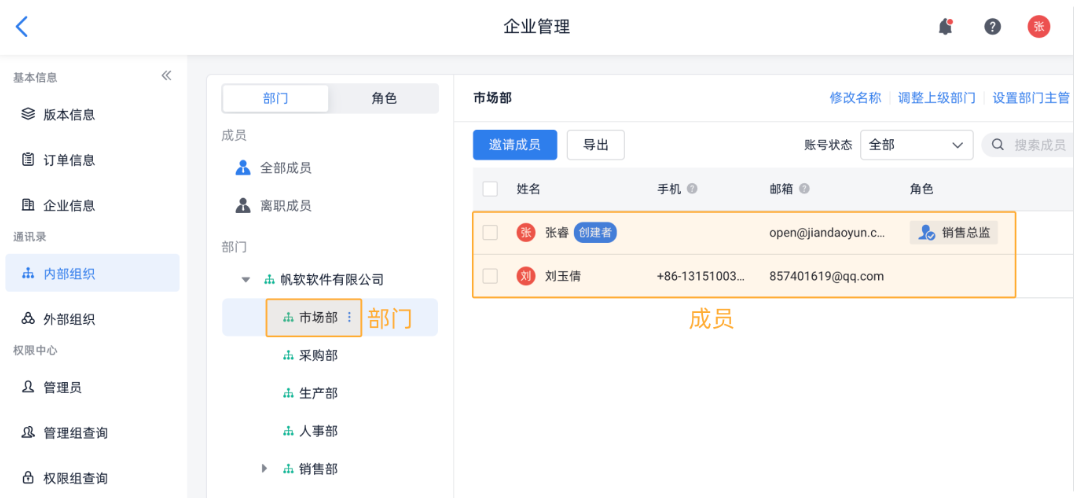
Task: Click the 邀请成员 button
Action: 515,145
